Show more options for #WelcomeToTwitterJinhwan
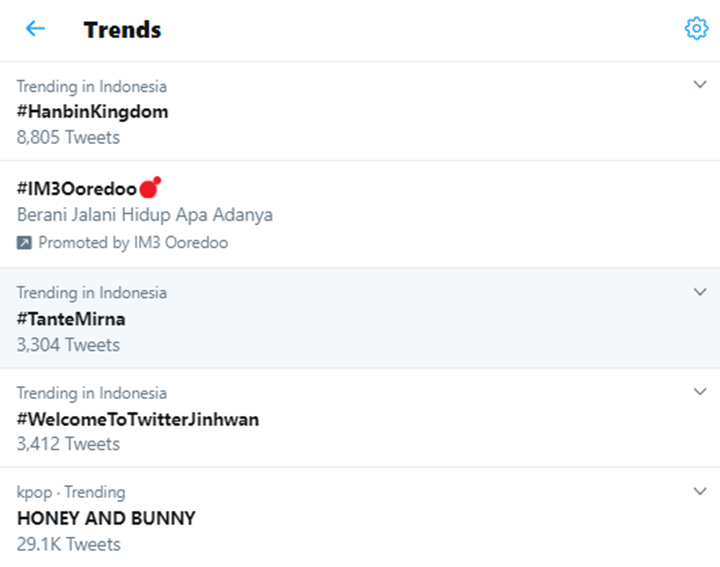Image resolution: width=720 pixels, height=567 pixels. 700,392
